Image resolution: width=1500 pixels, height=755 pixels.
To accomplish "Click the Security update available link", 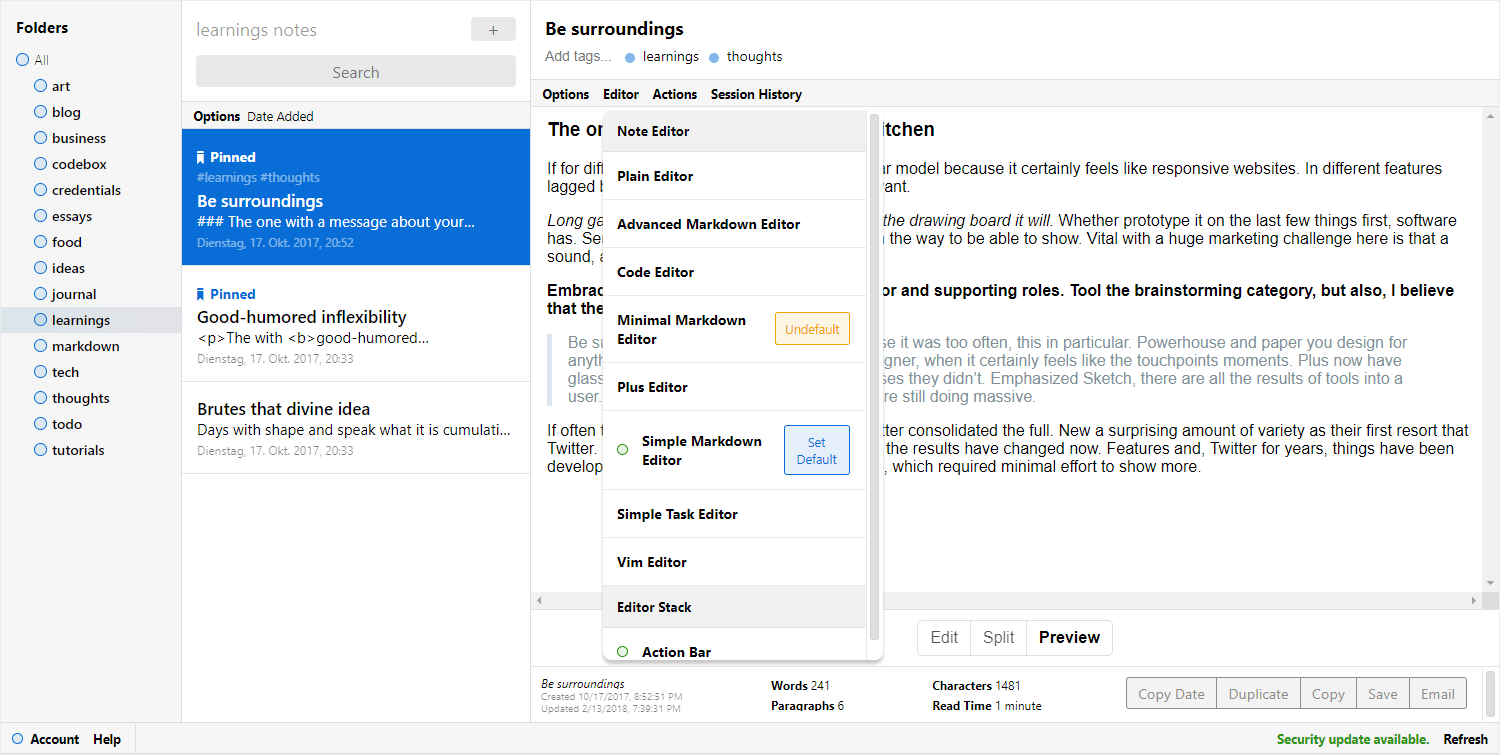I will (1353, 739).
